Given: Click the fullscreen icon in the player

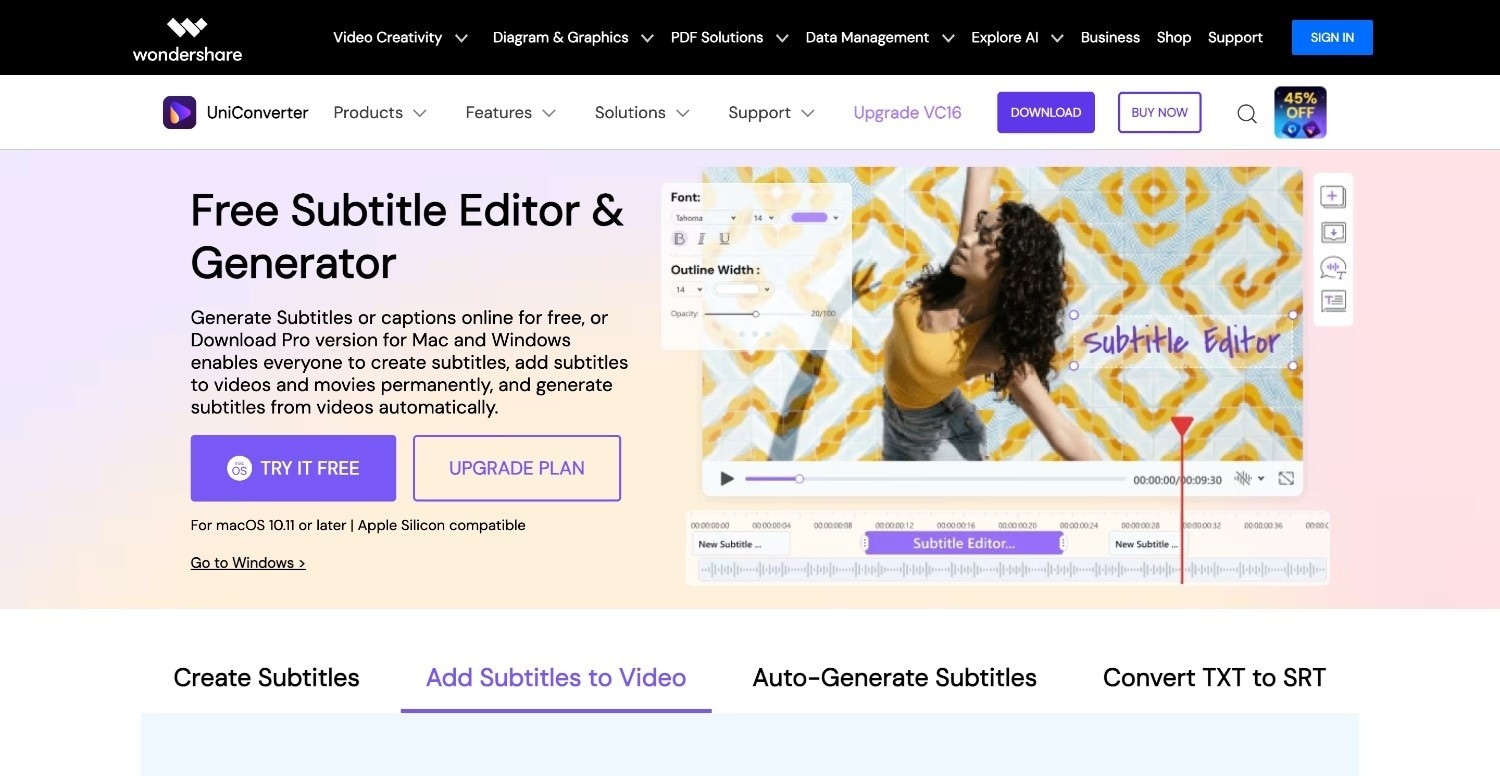Looking at the screenshot, I should pyautogui.click(x=1286, y=479).
